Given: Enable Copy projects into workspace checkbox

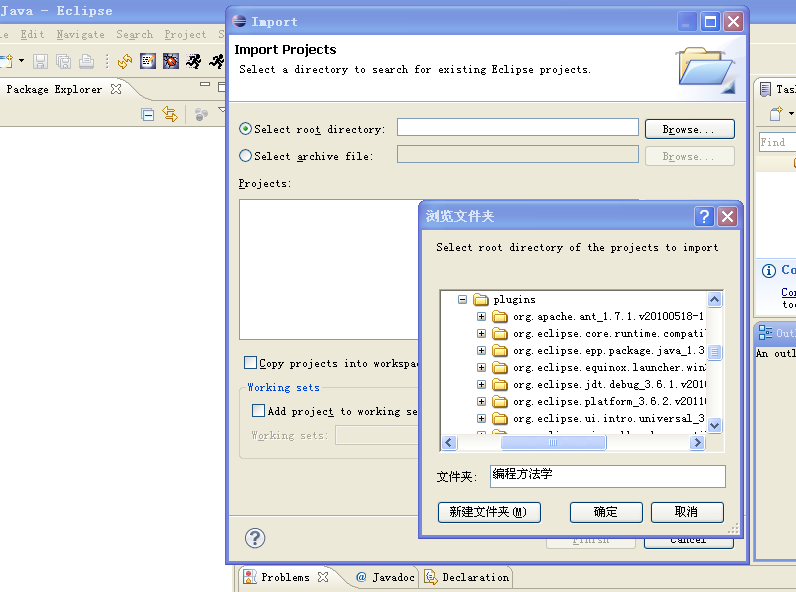Looking at the screenshot, I should [x=250, y=363].
